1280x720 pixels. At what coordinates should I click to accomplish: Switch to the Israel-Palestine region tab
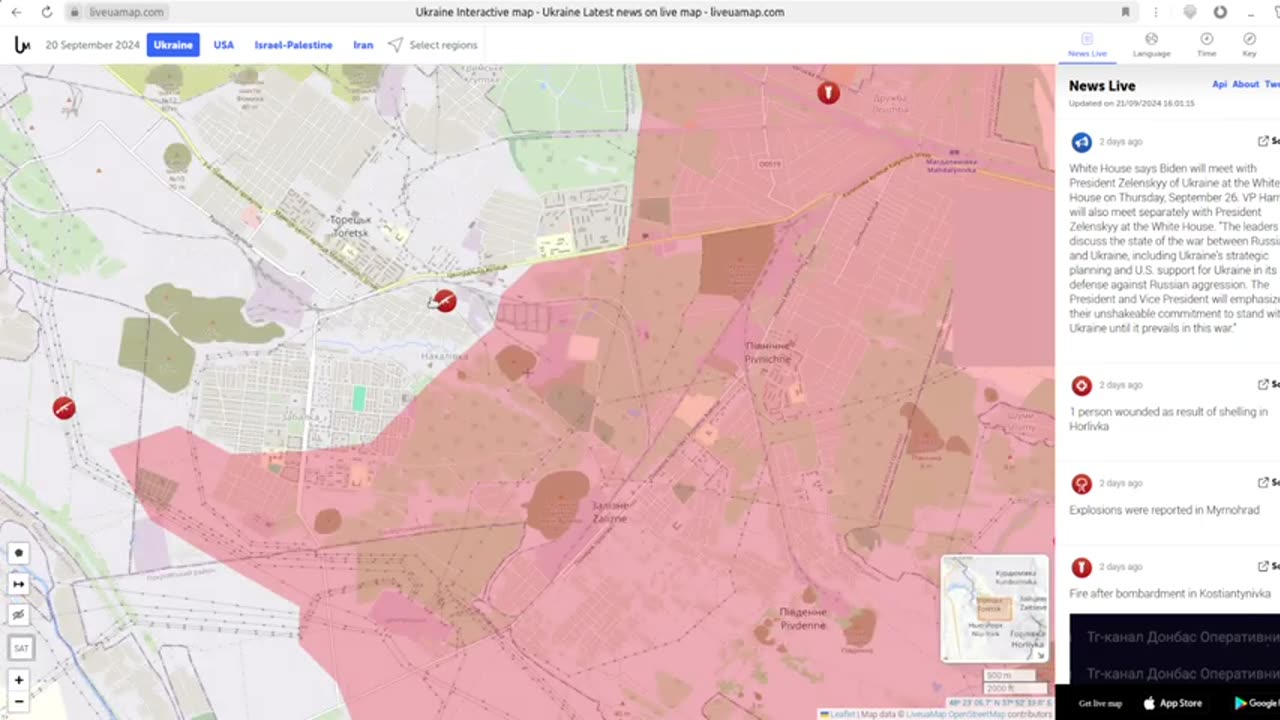(x=293, y=45)
